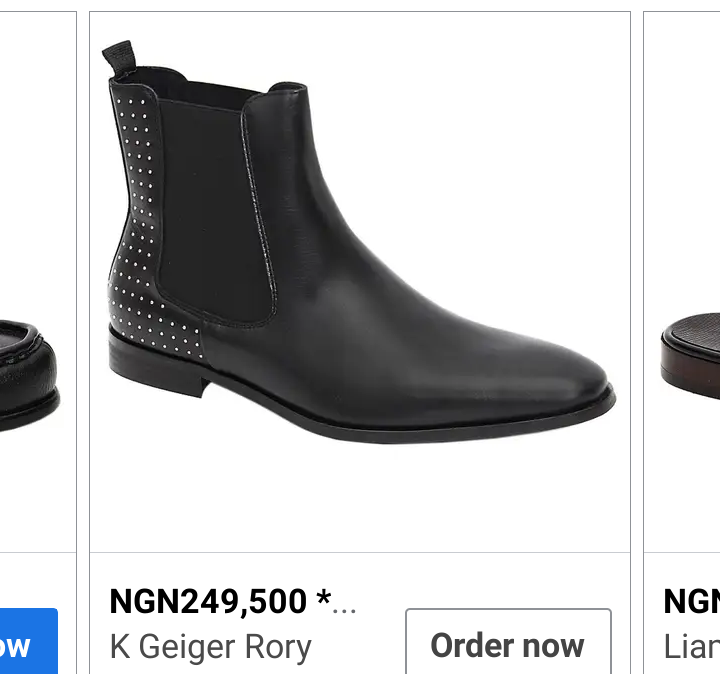Open the NGN249,500 price text
720x674 pixels.
[x=208, y=601]
